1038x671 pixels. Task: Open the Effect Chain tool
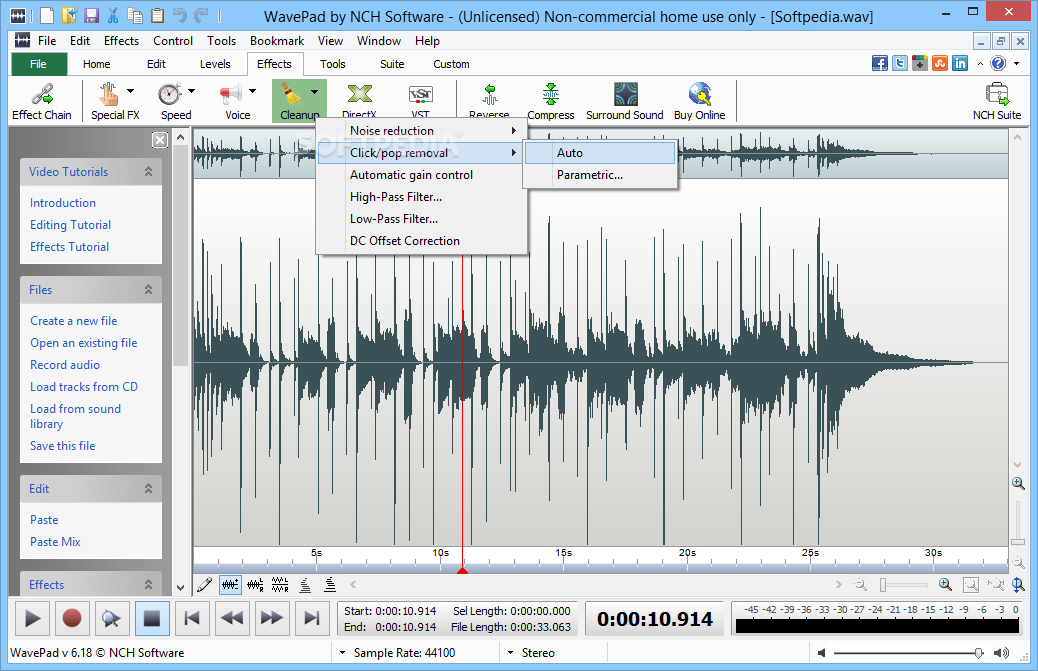click(42, 101)
